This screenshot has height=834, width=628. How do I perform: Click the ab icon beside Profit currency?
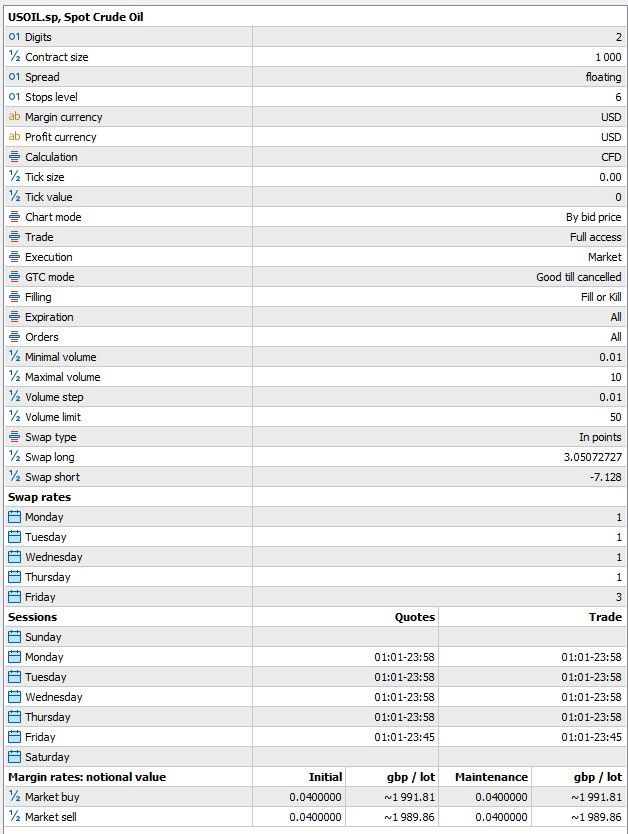(x=14, y=137)
